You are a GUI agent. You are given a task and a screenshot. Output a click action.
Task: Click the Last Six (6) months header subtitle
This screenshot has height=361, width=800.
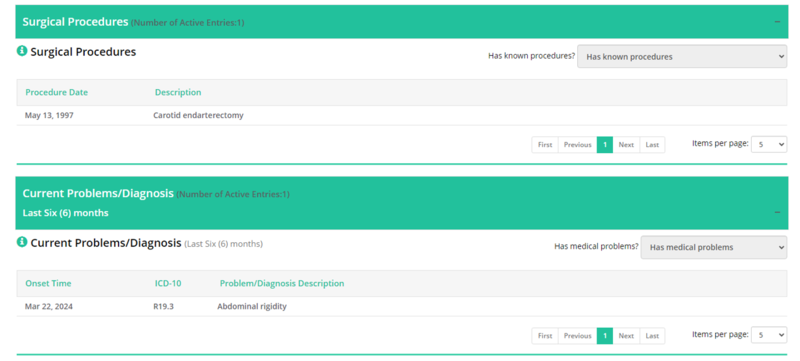[x=65, y=213]
